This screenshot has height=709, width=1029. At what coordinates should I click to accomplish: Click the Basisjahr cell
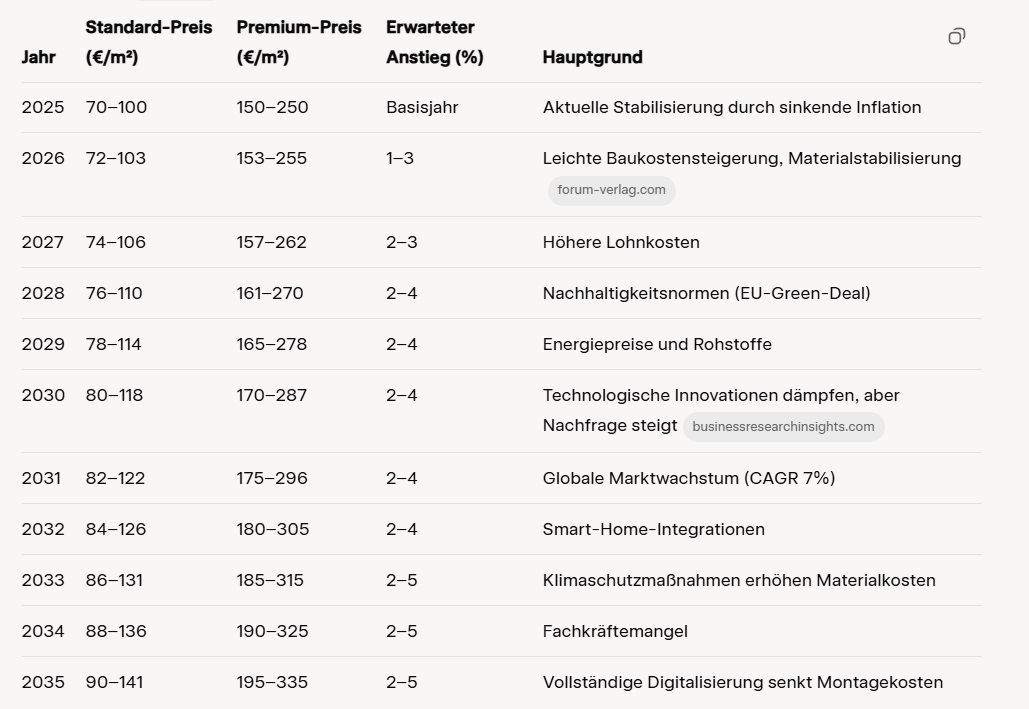pos(422,108)
